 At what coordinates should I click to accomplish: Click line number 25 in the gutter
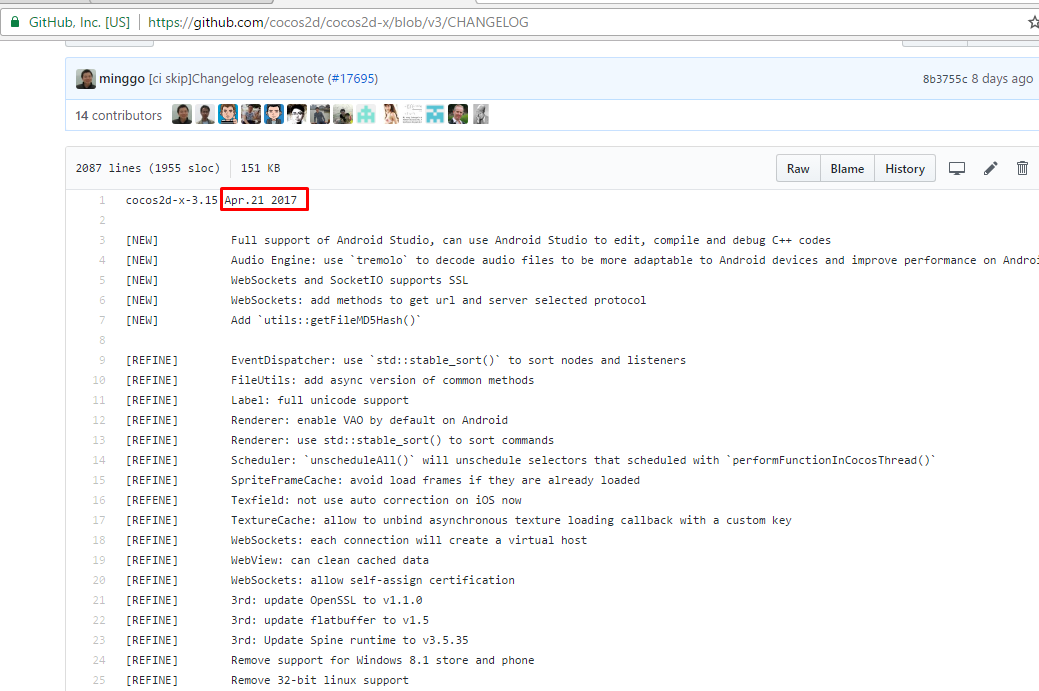(x=98, y=680)
